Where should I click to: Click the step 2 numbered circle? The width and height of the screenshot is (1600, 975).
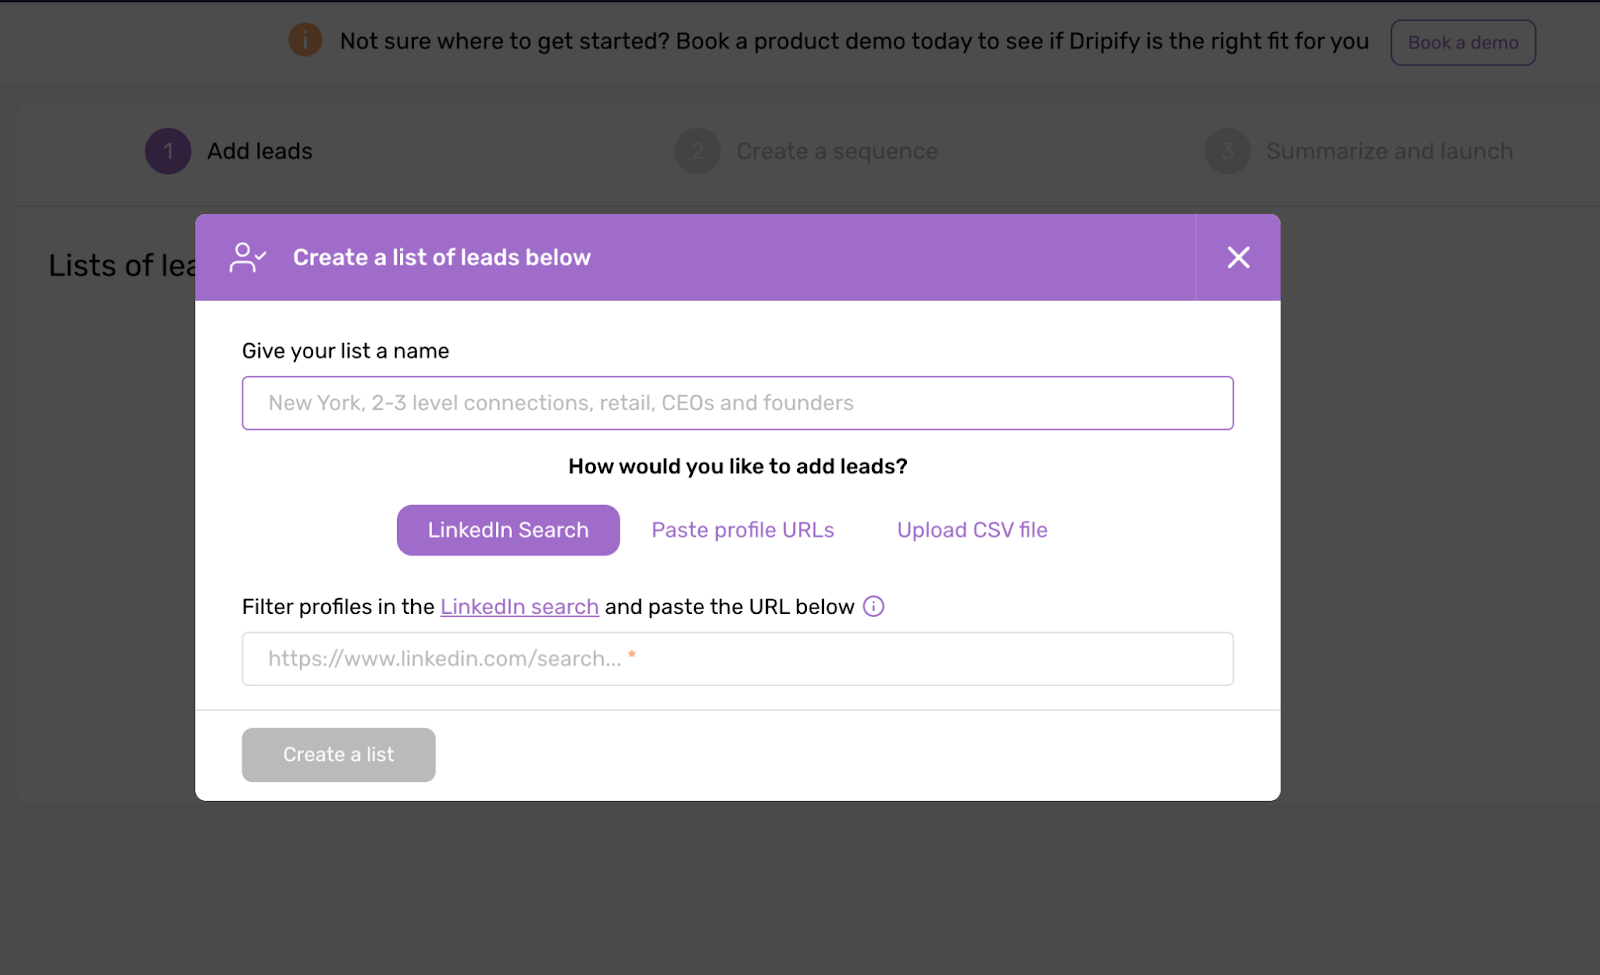coord(697,150)
